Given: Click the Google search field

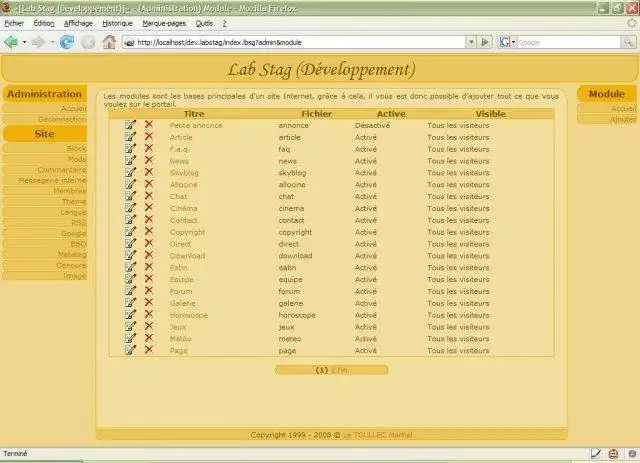Looking at the screenshot, I should 569,42.
